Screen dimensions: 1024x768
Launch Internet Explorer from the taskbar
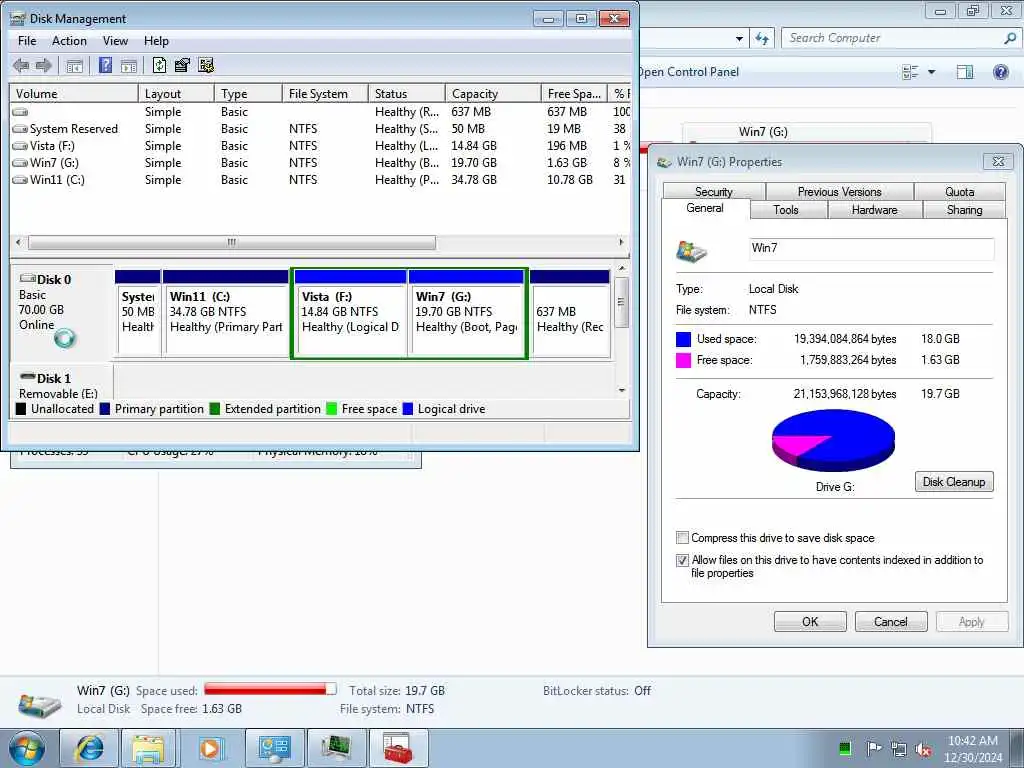(x=89, y=748)
